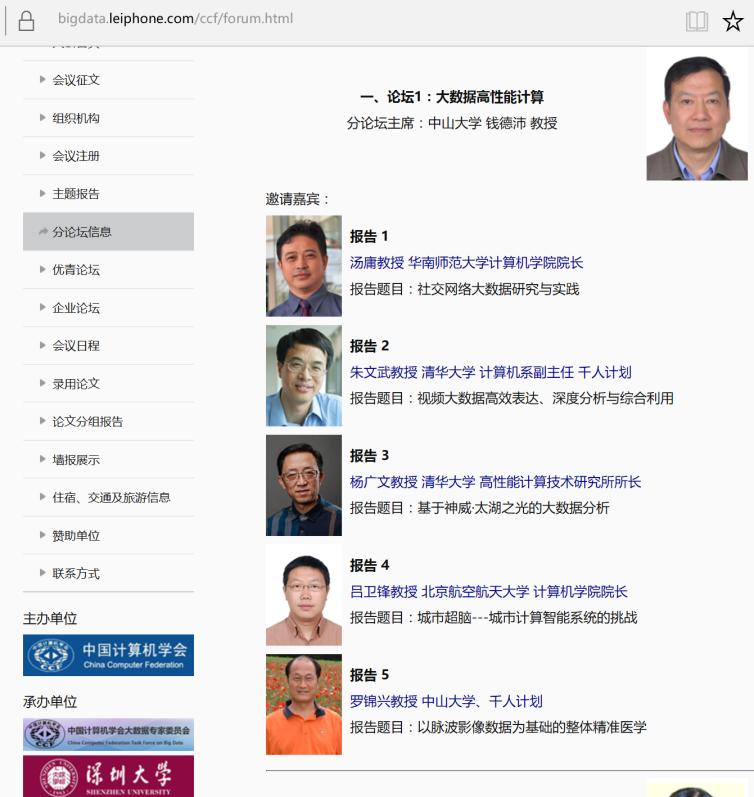Screen dimensions: 754x797
Task: Open the 优青论坛 sidebar menu item
Action: 108,269
